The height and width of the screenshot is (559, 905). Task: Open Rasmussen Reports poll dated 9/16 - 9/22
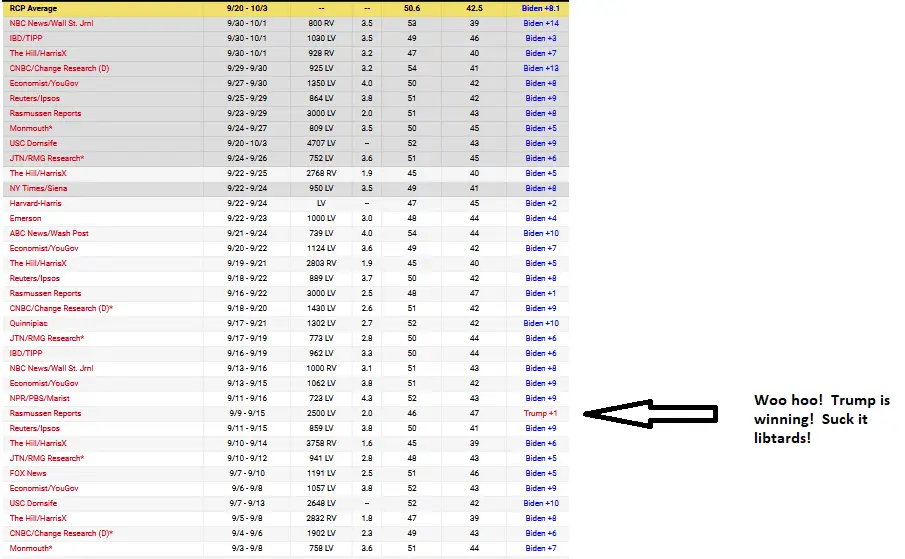point(46,293)
